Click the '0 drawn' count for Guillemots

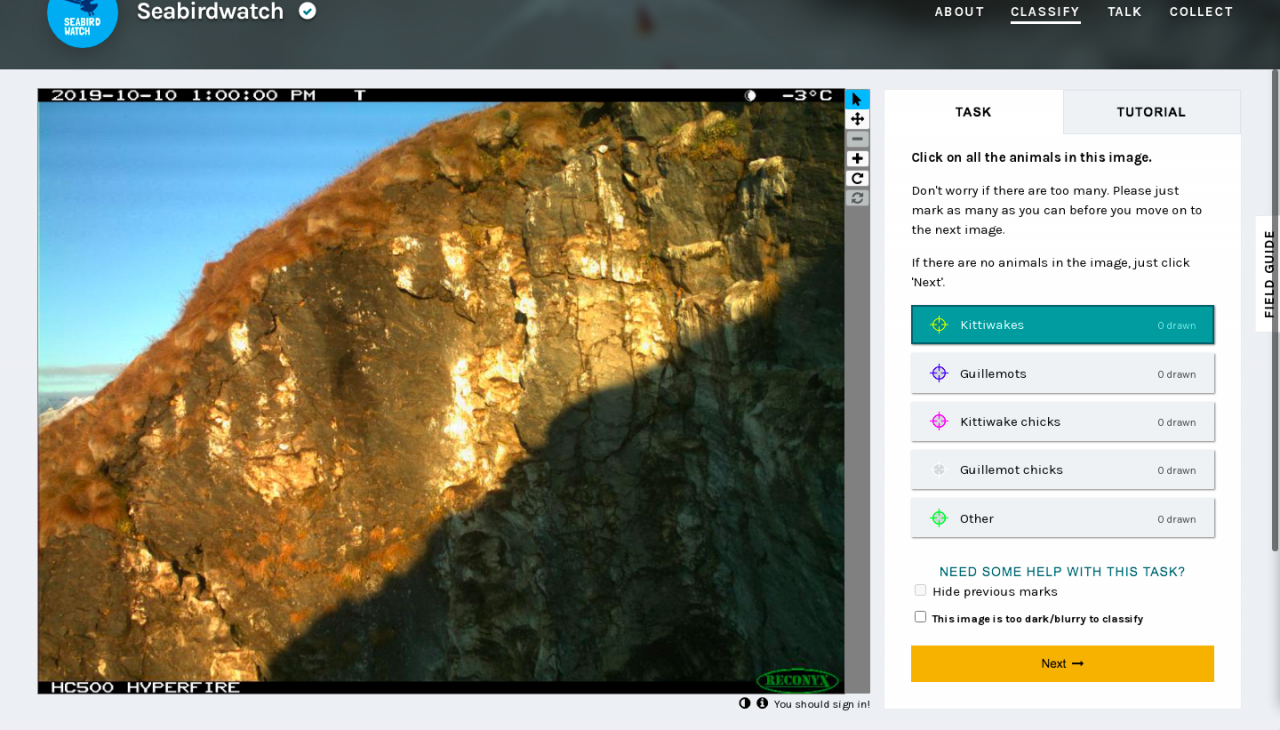[x=1176, y=374]
